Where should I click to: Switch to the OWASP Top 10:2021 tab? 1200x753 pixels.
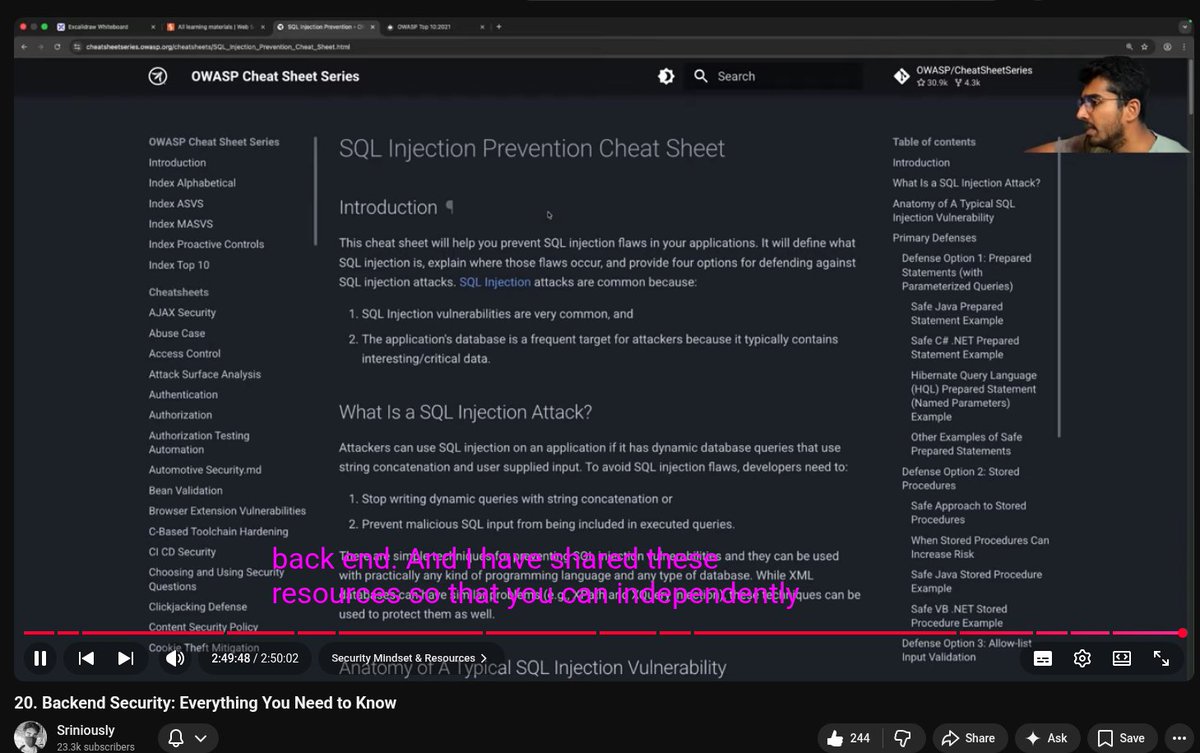[x=435, y=26]
